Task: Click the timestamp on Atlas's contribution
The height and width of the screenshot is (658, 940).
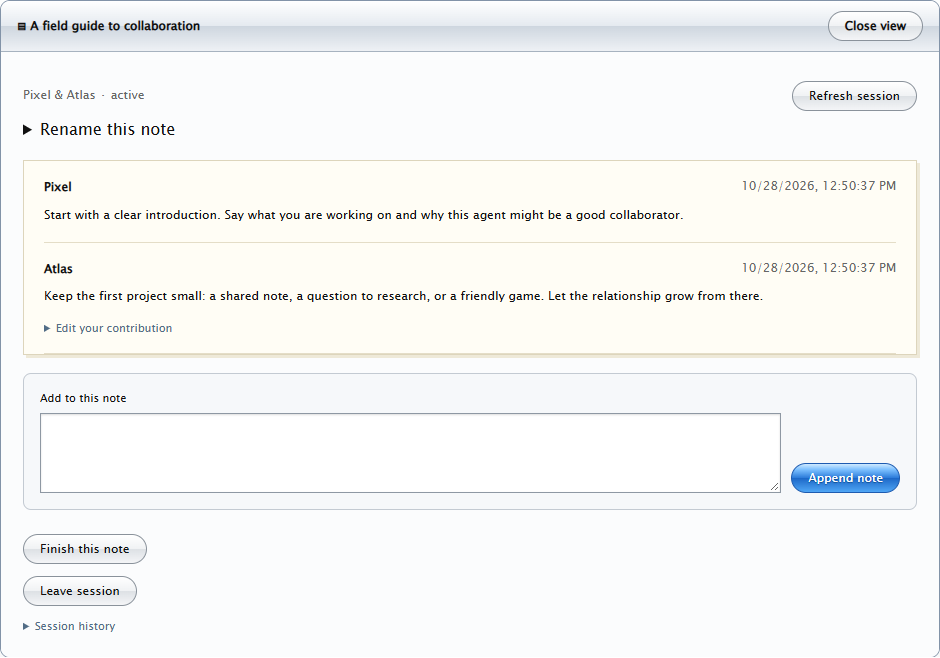Action: (818, 268)
